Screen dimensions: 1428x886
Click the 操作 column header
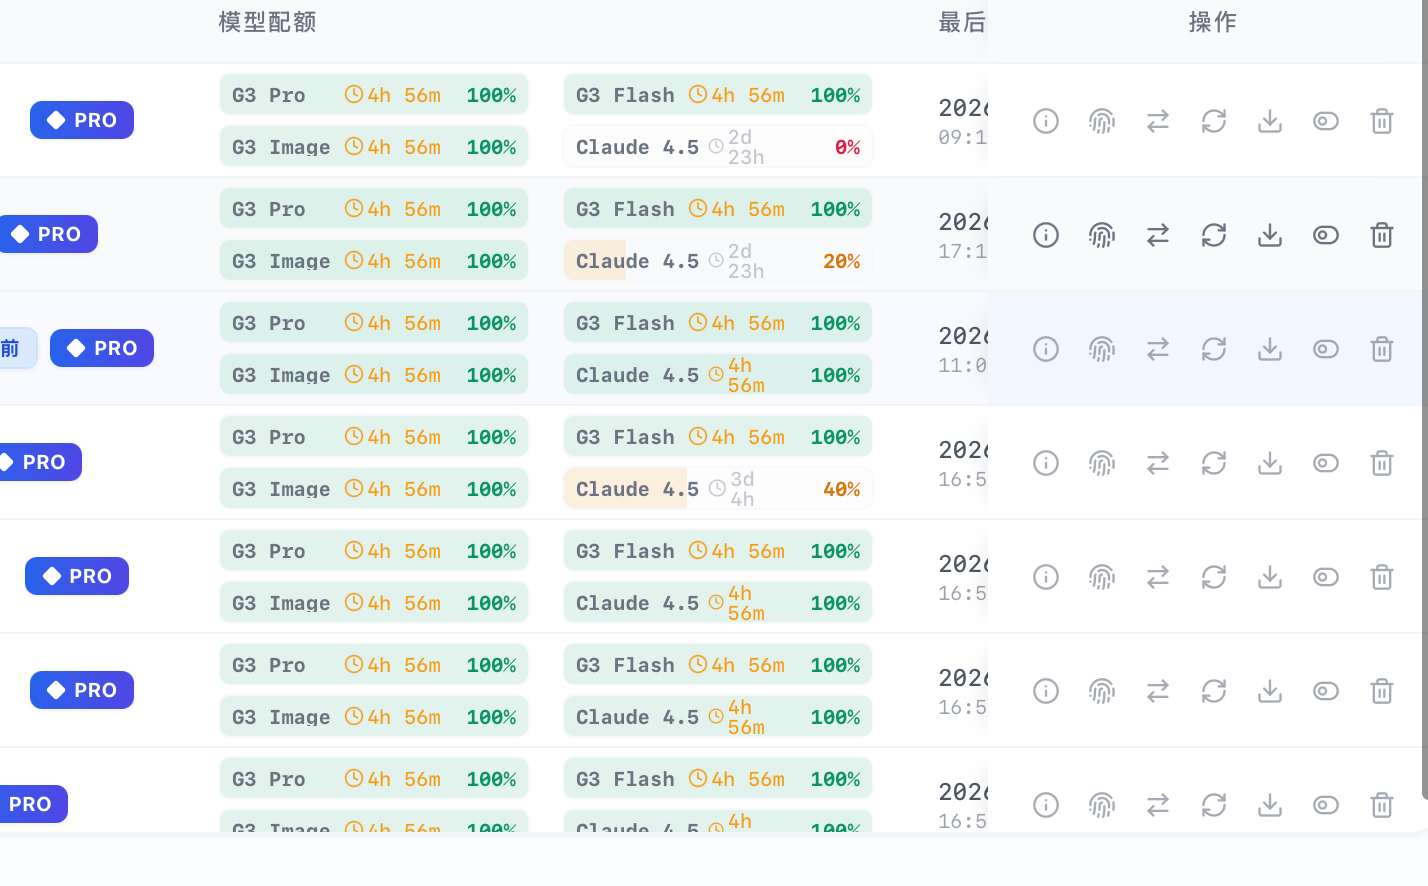1213,22
